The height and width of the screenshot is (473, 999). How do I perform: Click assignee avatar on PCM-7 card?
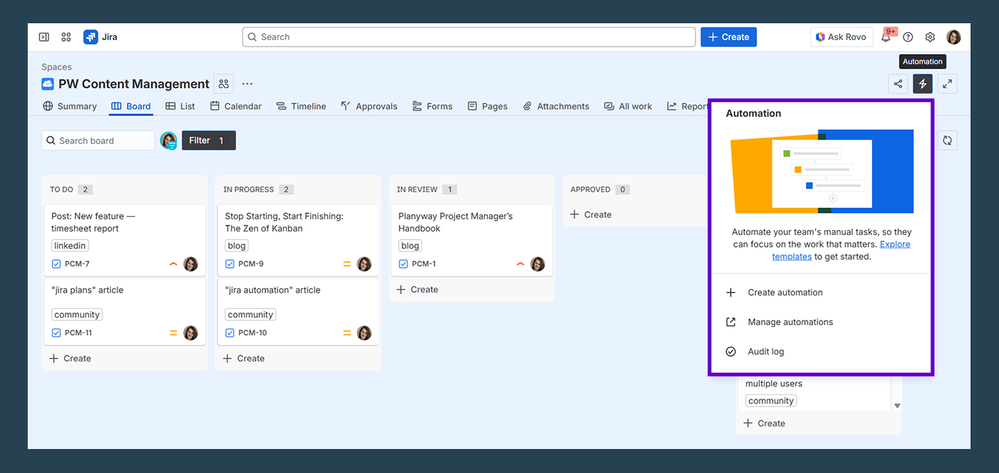tap(190, 264)
